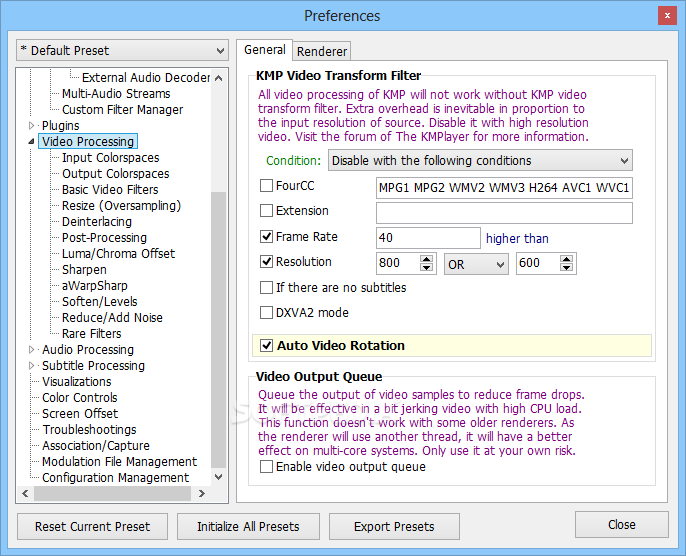686x556 pixels.
Task: Uncheck the Frame Rate checkbox
Action: pyautogui.click(x=266, y=237)
